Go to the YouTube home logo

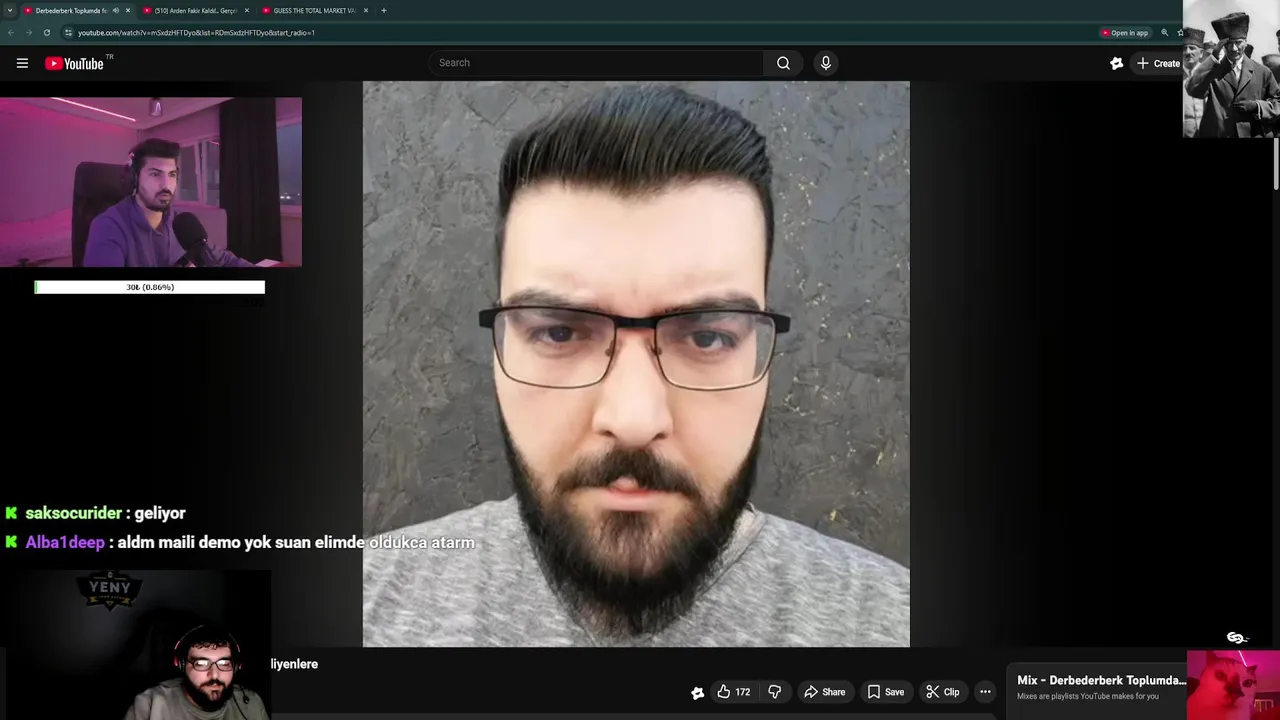tap(74, 63)
